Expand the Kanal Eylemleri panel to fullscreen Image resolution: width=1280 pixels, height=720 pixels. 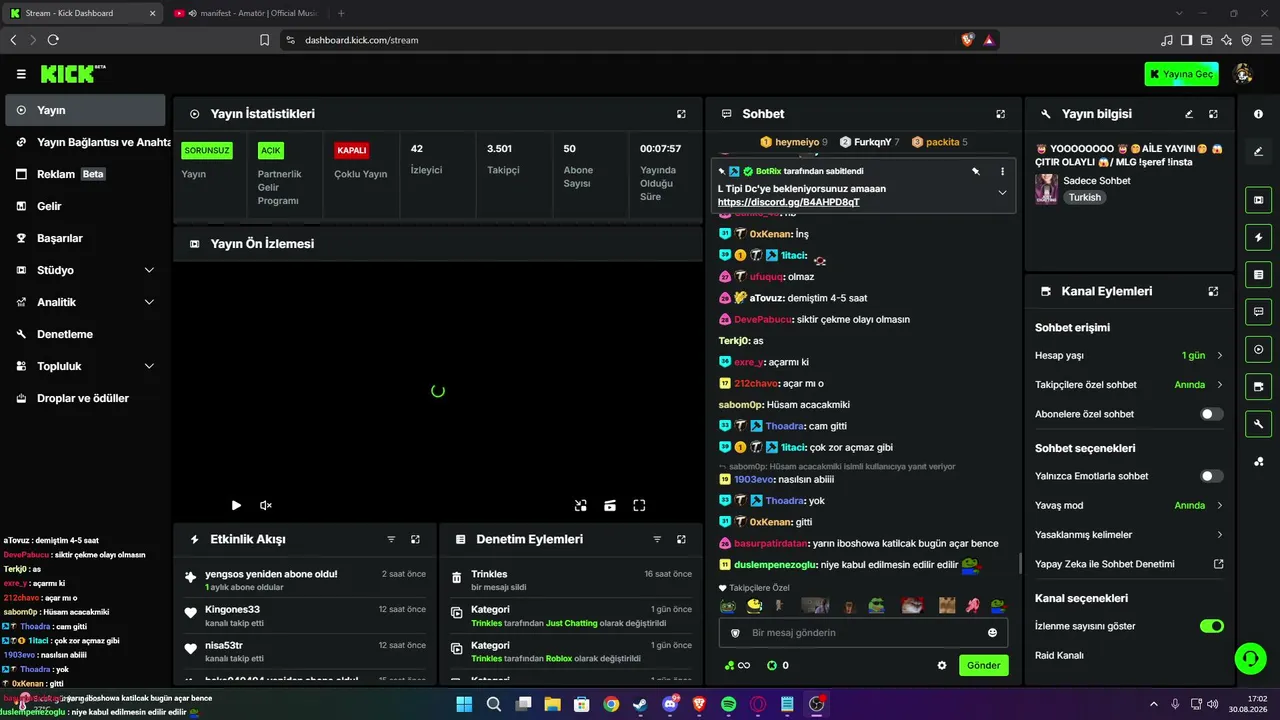[x=1213, y=291]
